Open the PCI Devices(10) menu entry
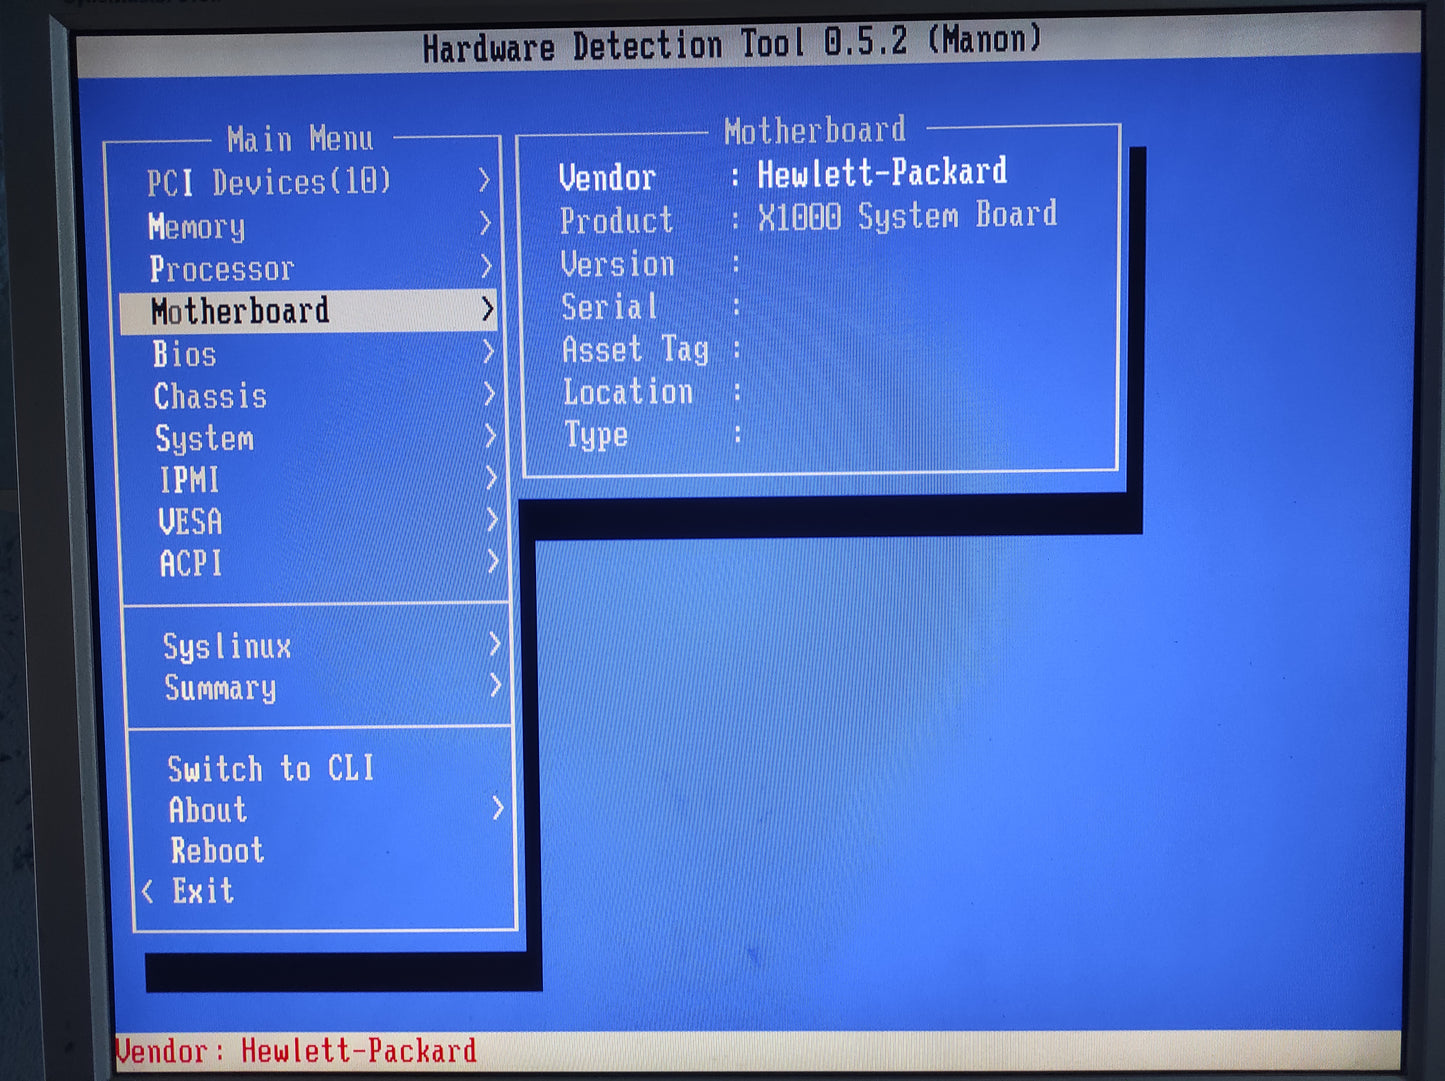 (x=268, y=183)
